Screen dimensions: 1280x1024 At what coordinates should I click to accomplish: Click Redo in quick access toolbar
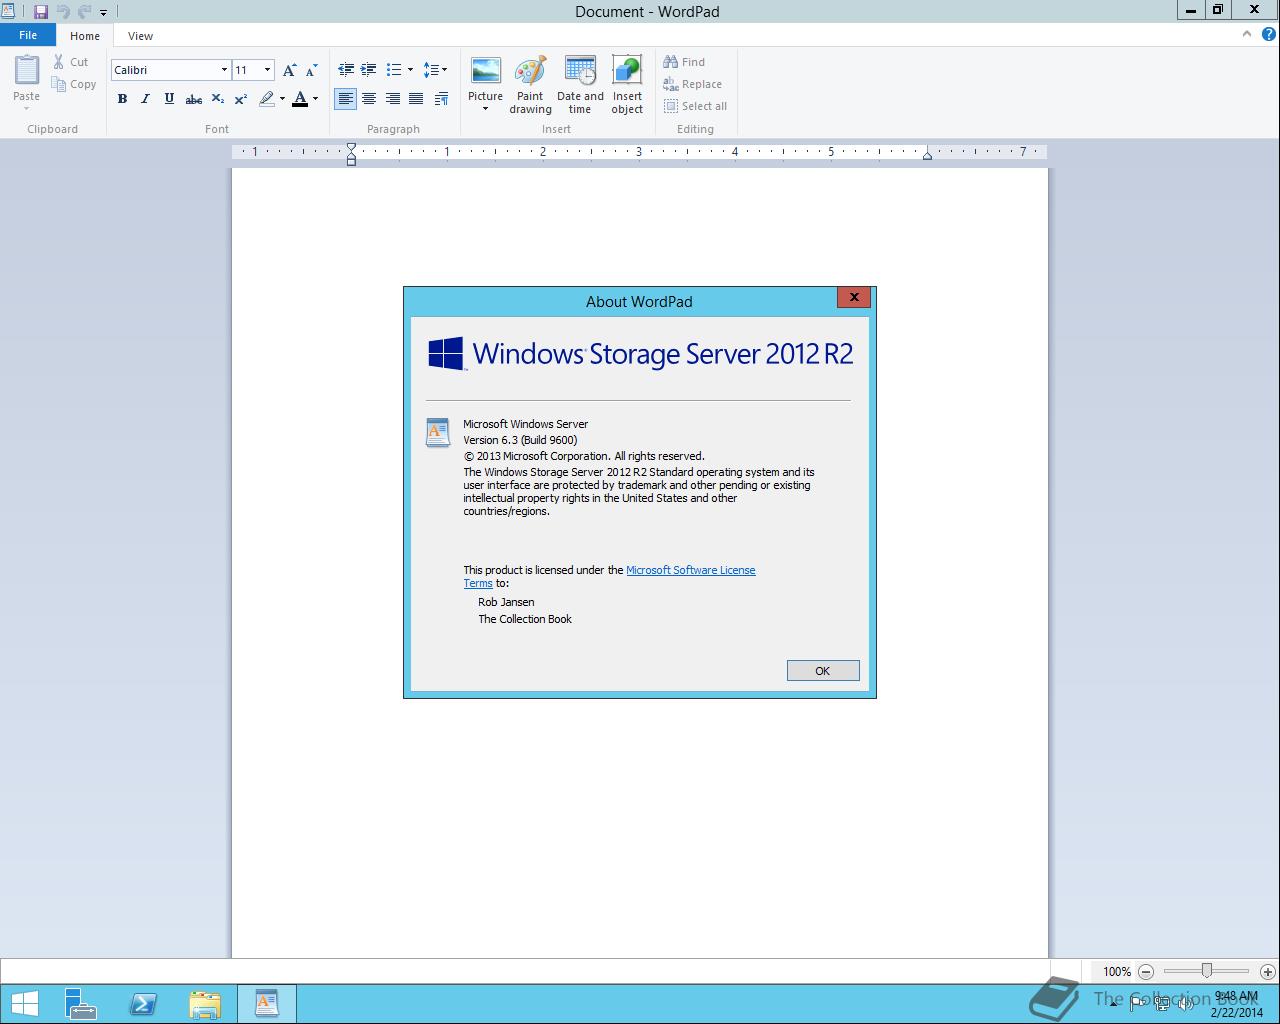pyautogui.click(x=84, y=12)
